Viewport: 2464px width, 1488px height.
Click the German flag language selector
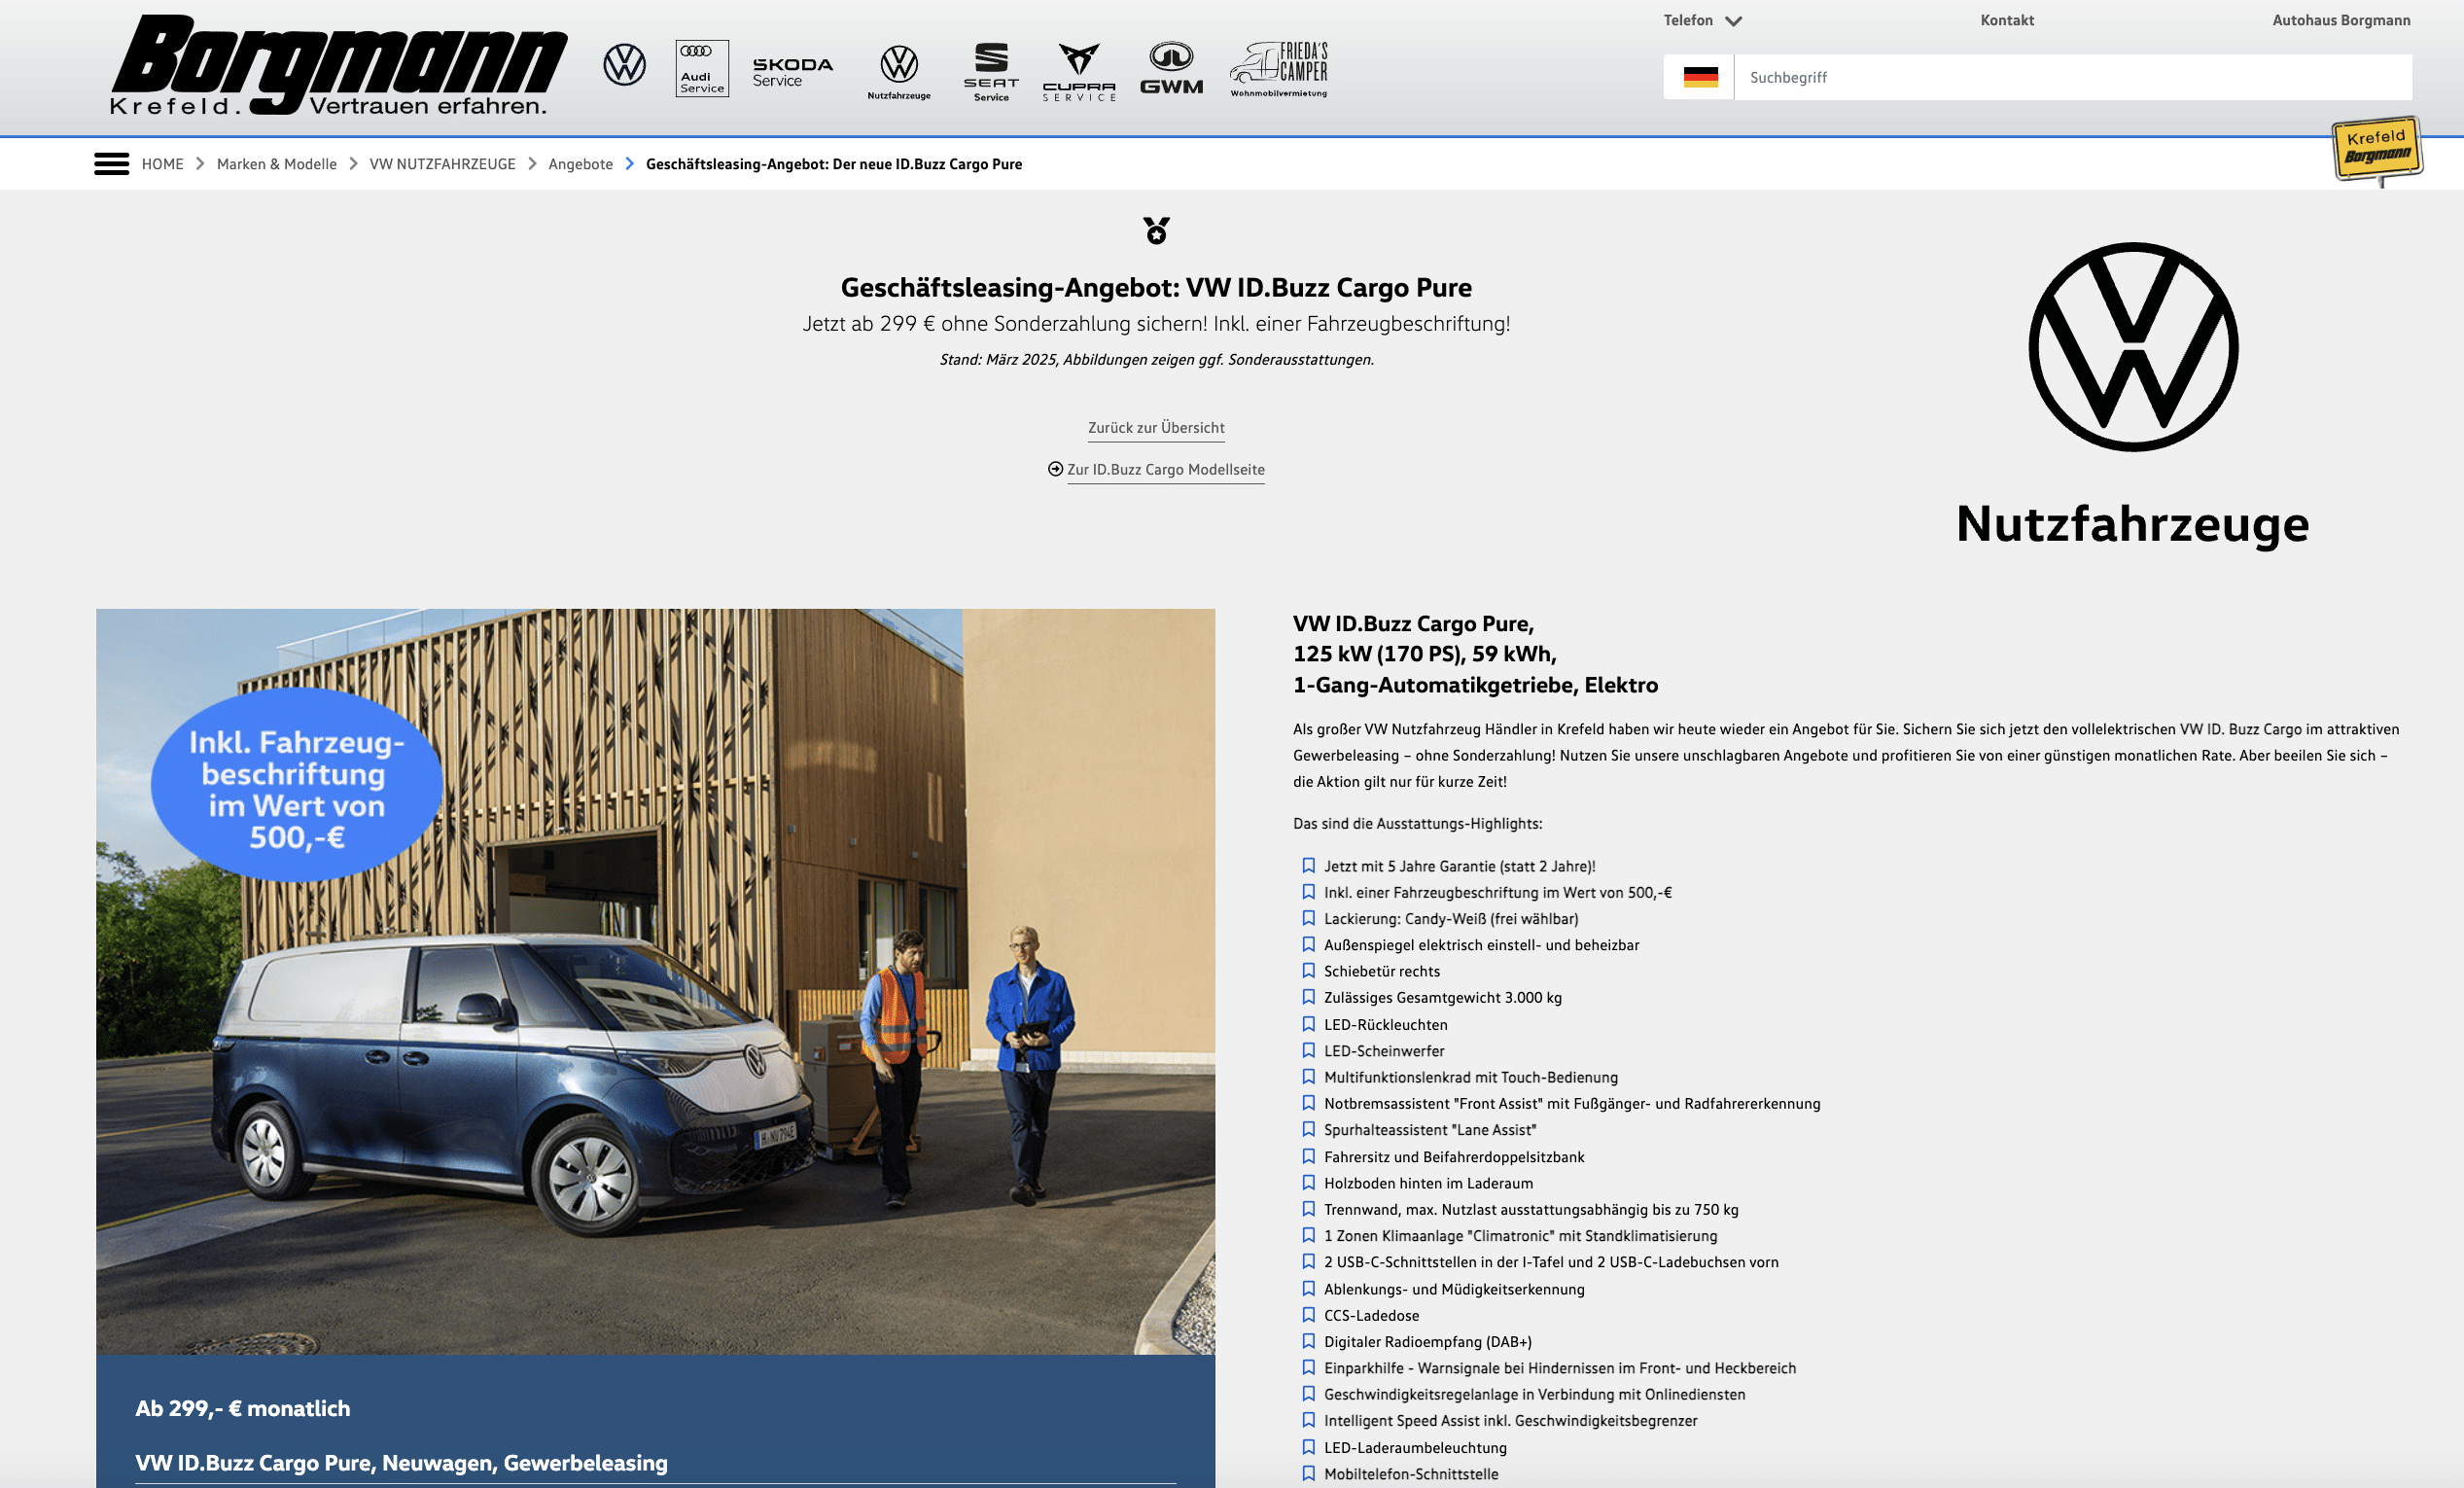tap(1700, 77)
